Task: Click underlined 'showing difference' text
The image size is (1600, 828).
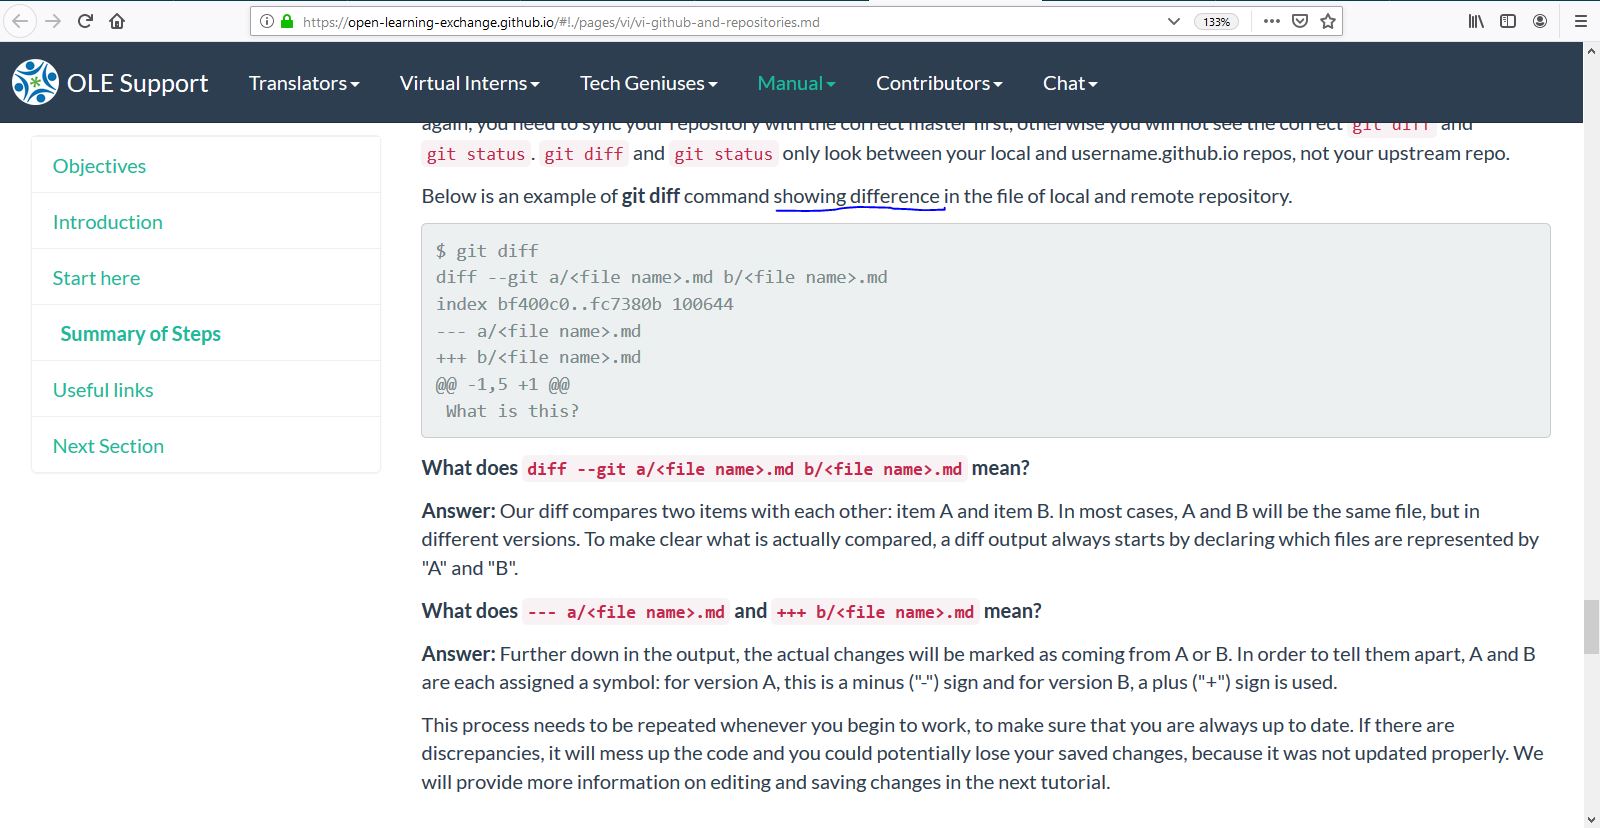Action: (857, 196)
